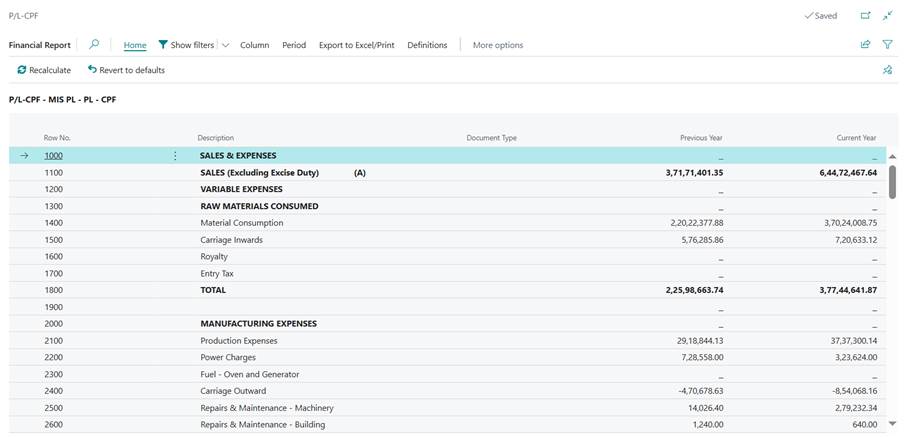Open the Home tab
Screen dimensions: 904x437
coord(135,45)
